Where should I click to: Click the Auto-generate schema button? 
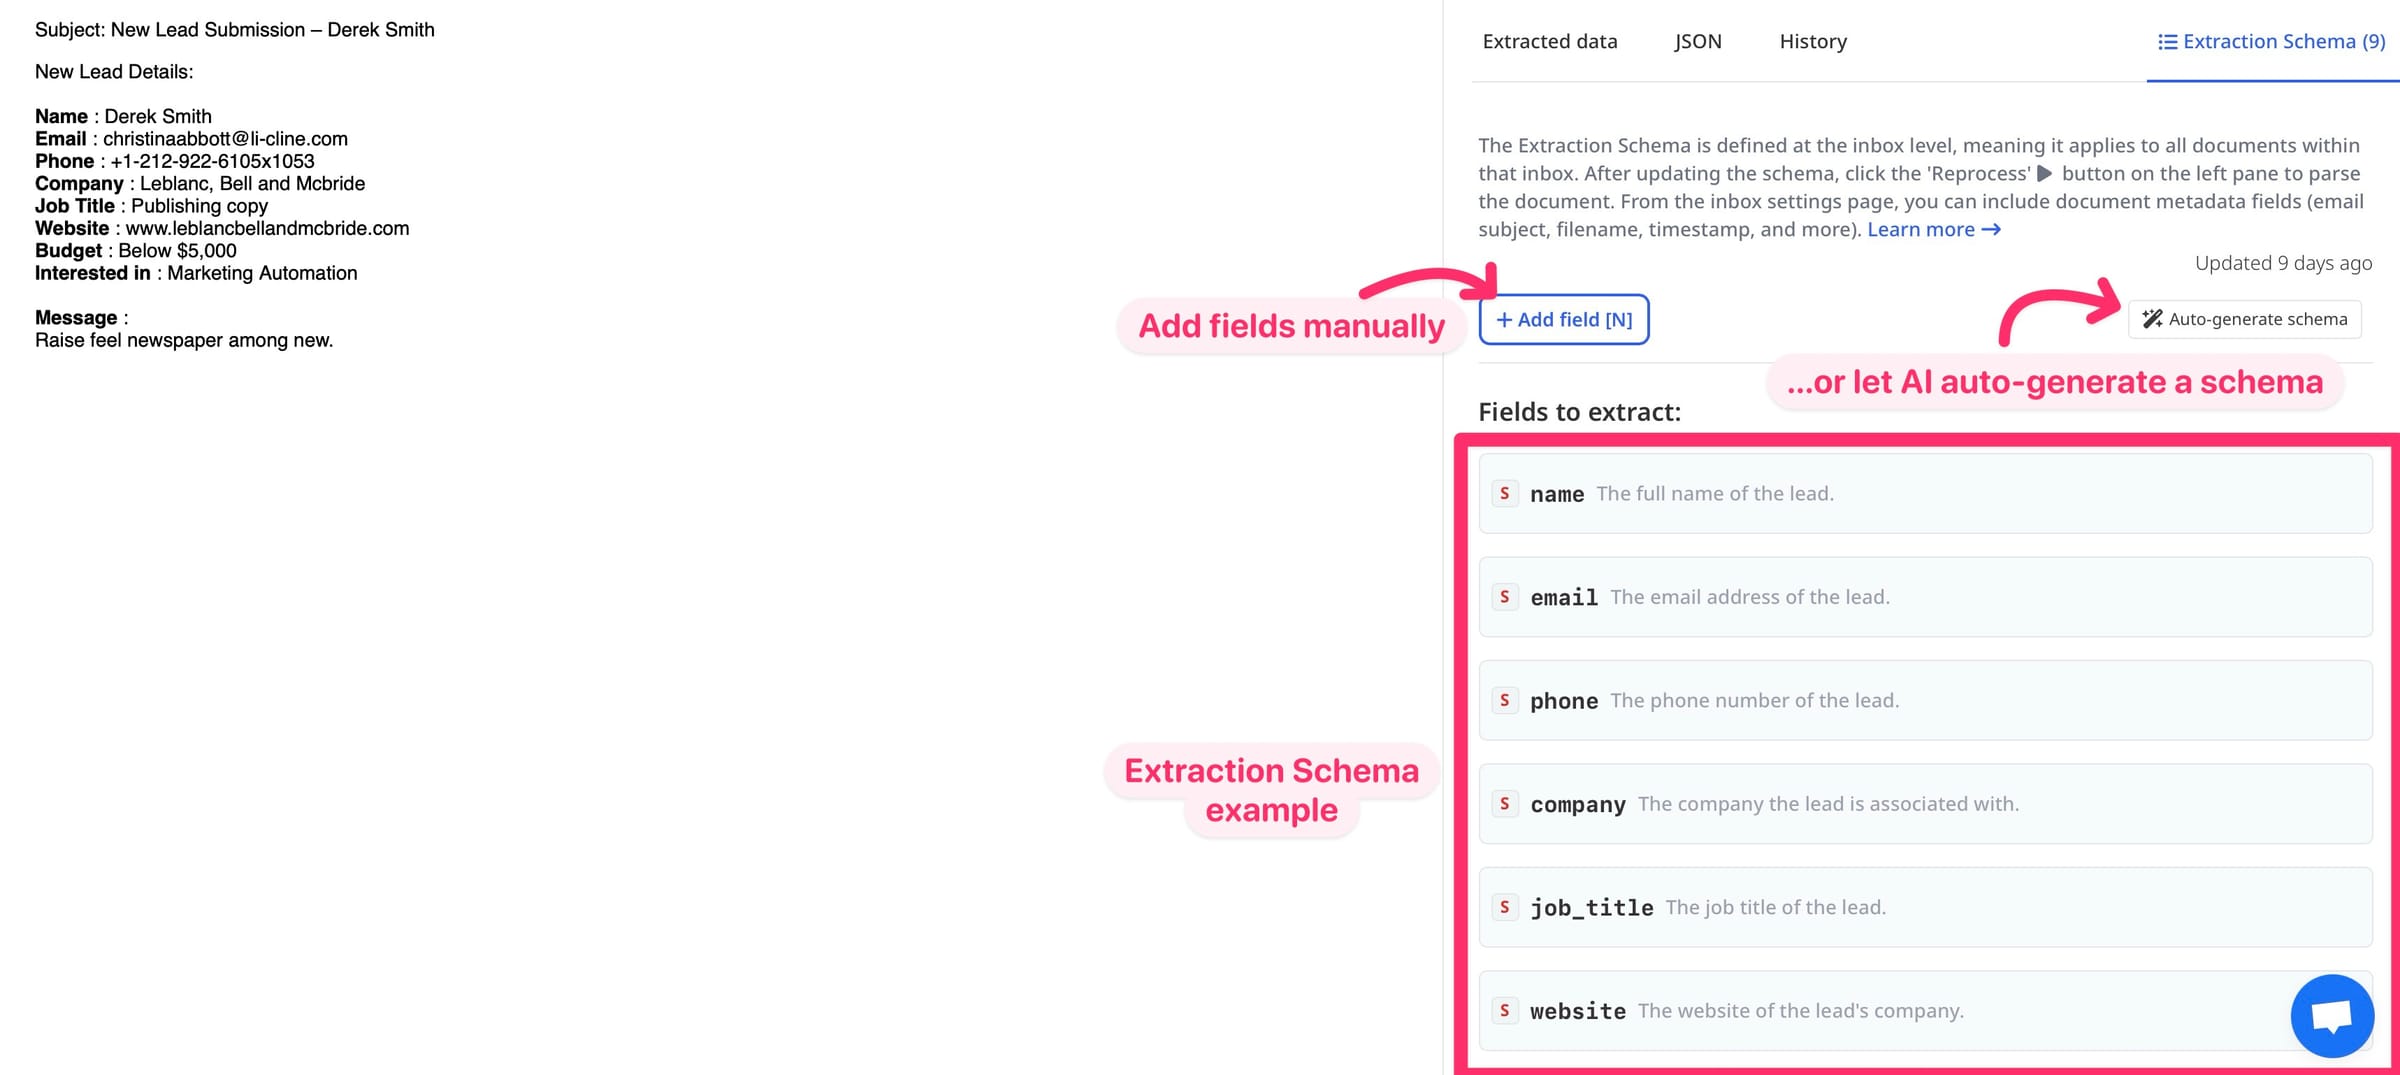[2244, 319]
